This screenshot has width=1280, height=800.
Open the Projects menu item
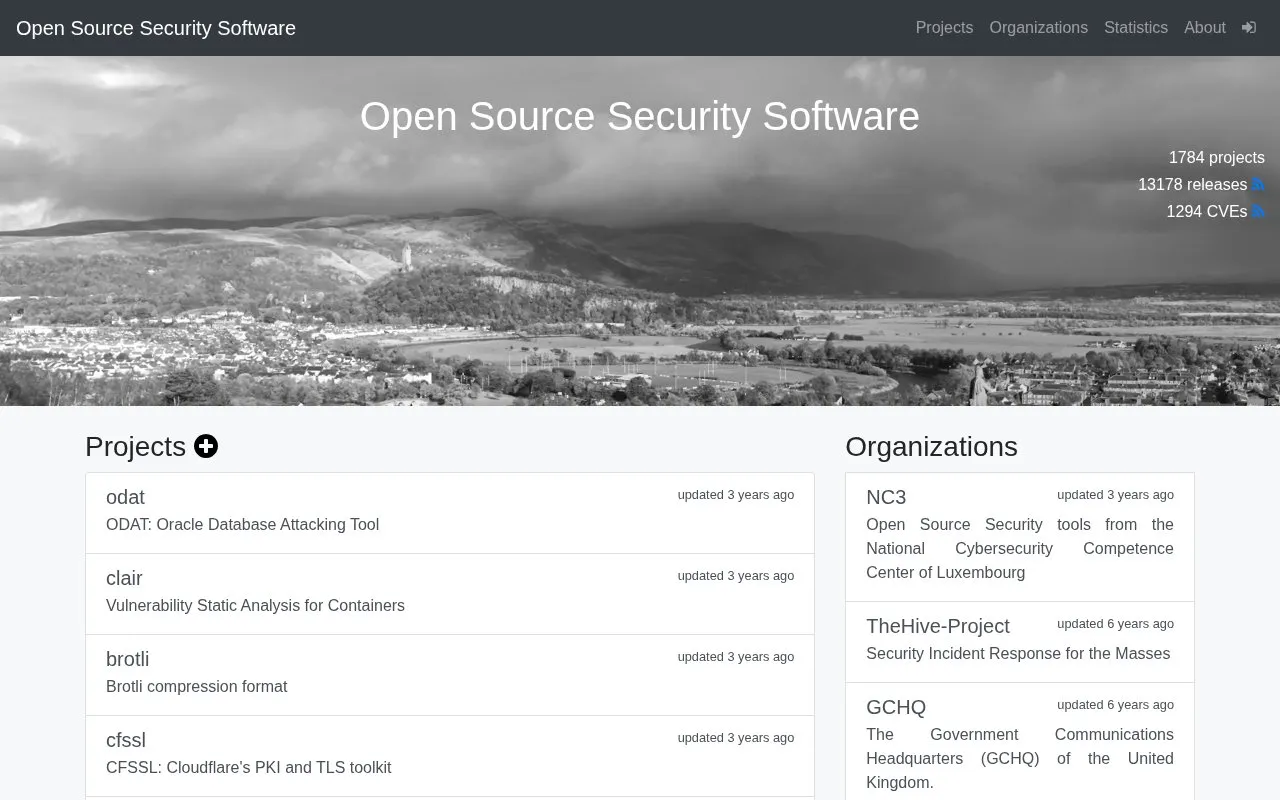click(944, 28)
